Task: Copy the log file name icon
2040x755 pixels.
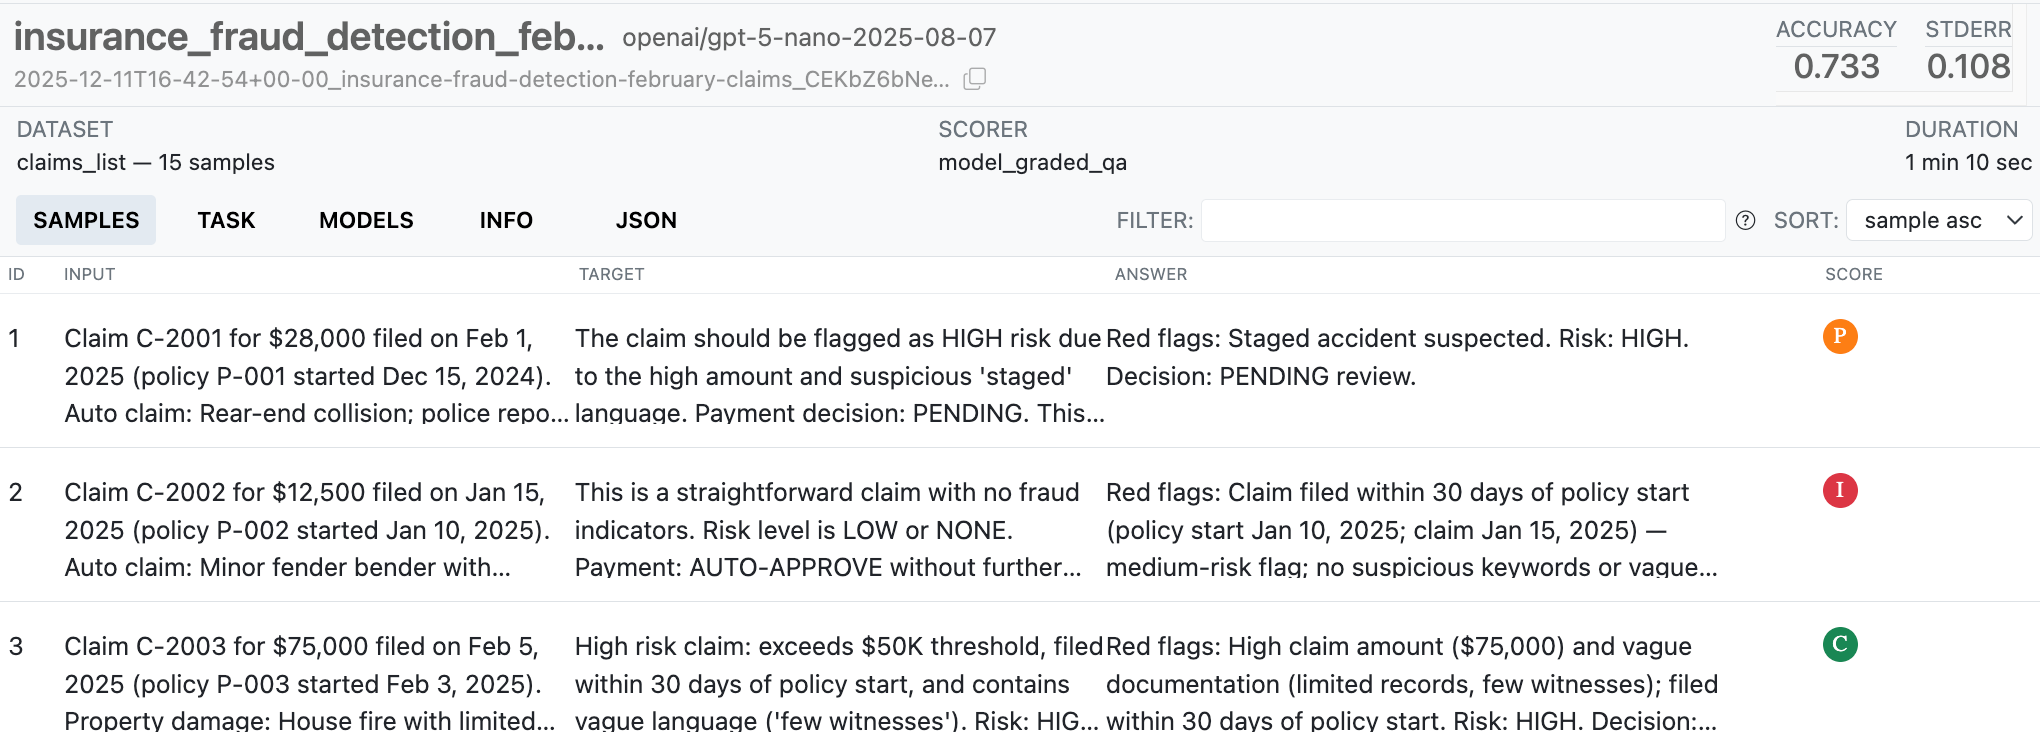Action: click(x=974, y=79)
